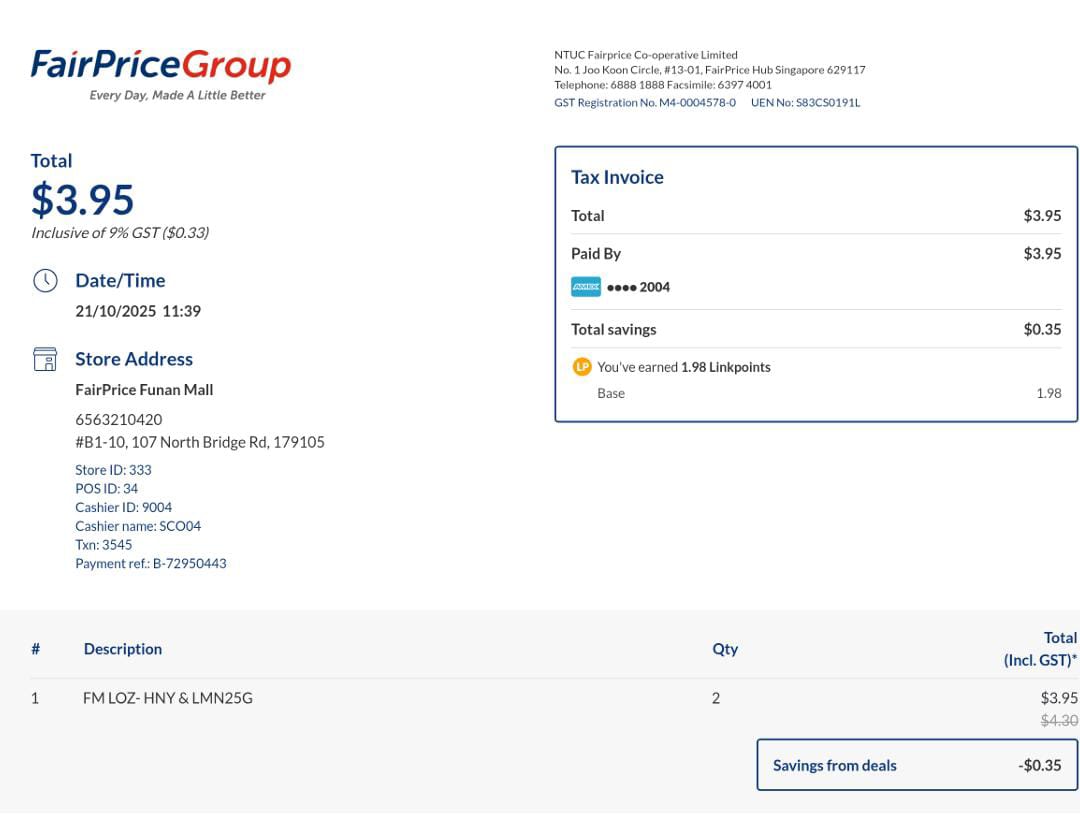Screen dimensions: 1080x832
Task: Click the clock icon beside Date/Time
Action: tap(45, 280)
